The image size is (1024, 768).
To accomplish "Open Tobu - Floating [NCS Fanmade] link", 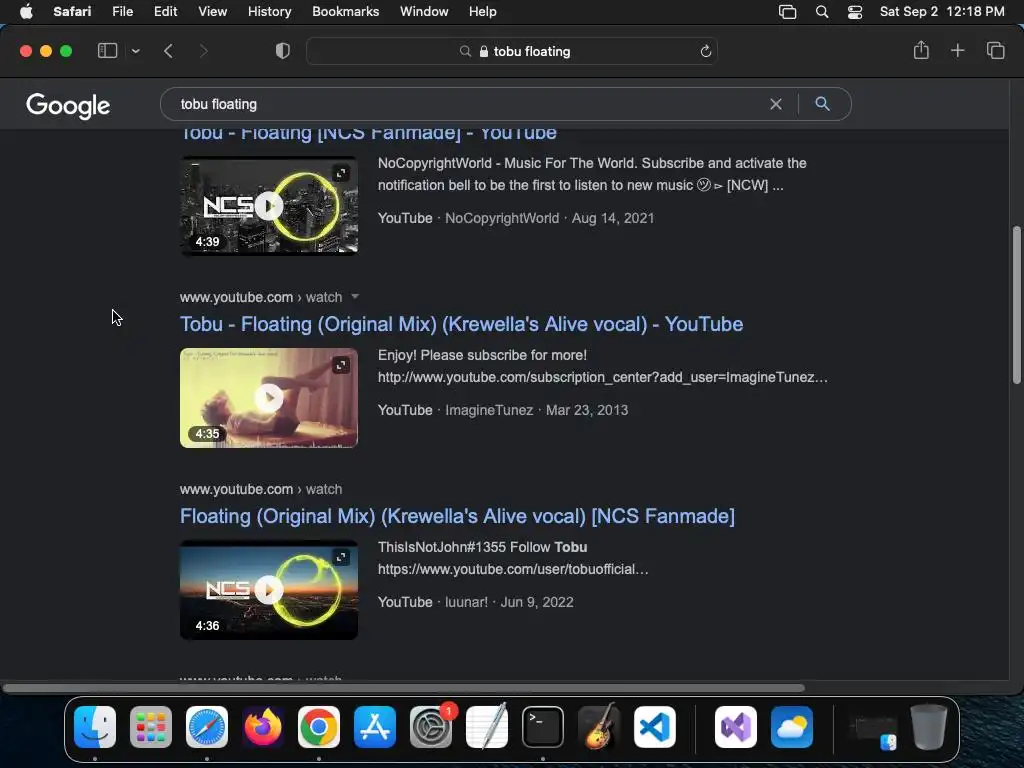I will click(x=368, y=133).
